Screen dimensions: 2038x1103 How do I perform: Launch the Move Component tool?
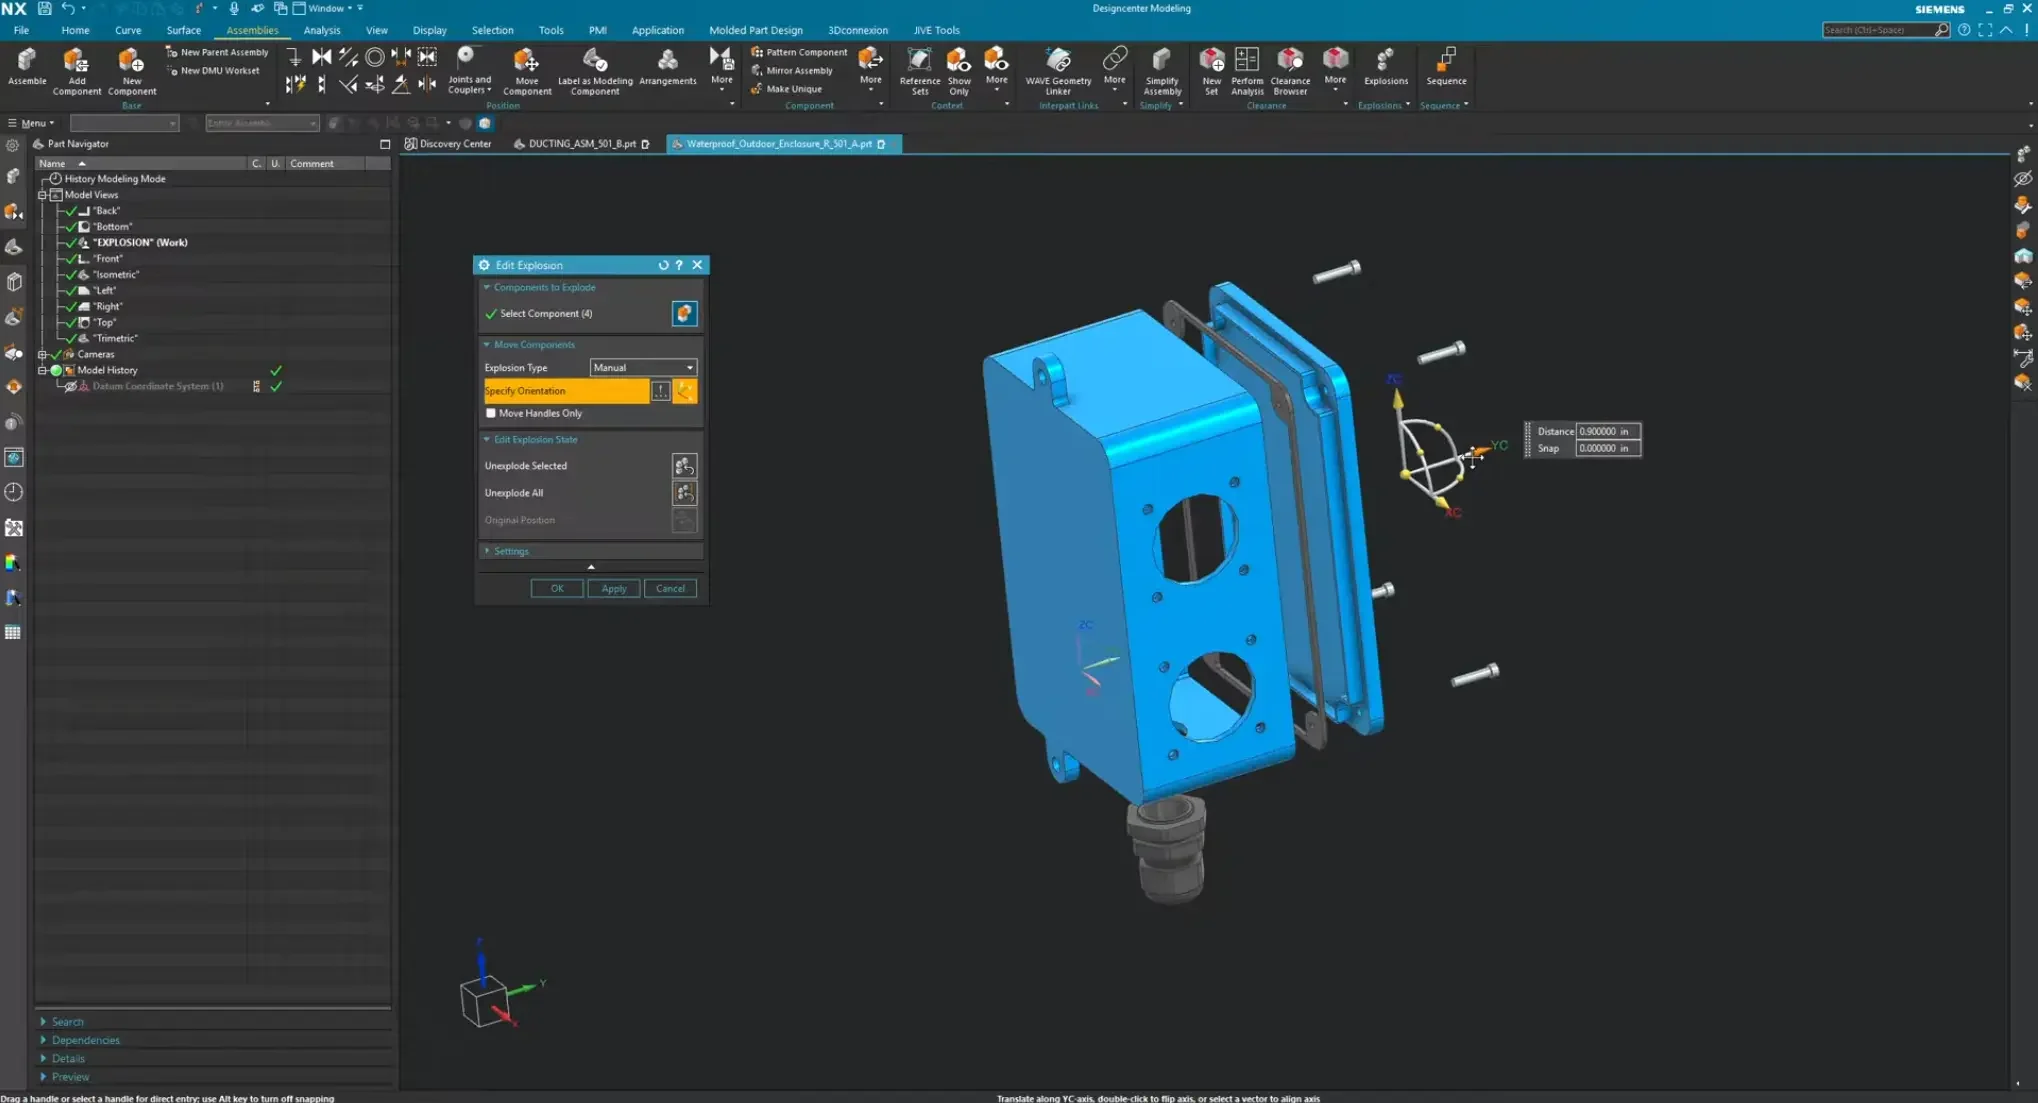click(x=526, y=70)
